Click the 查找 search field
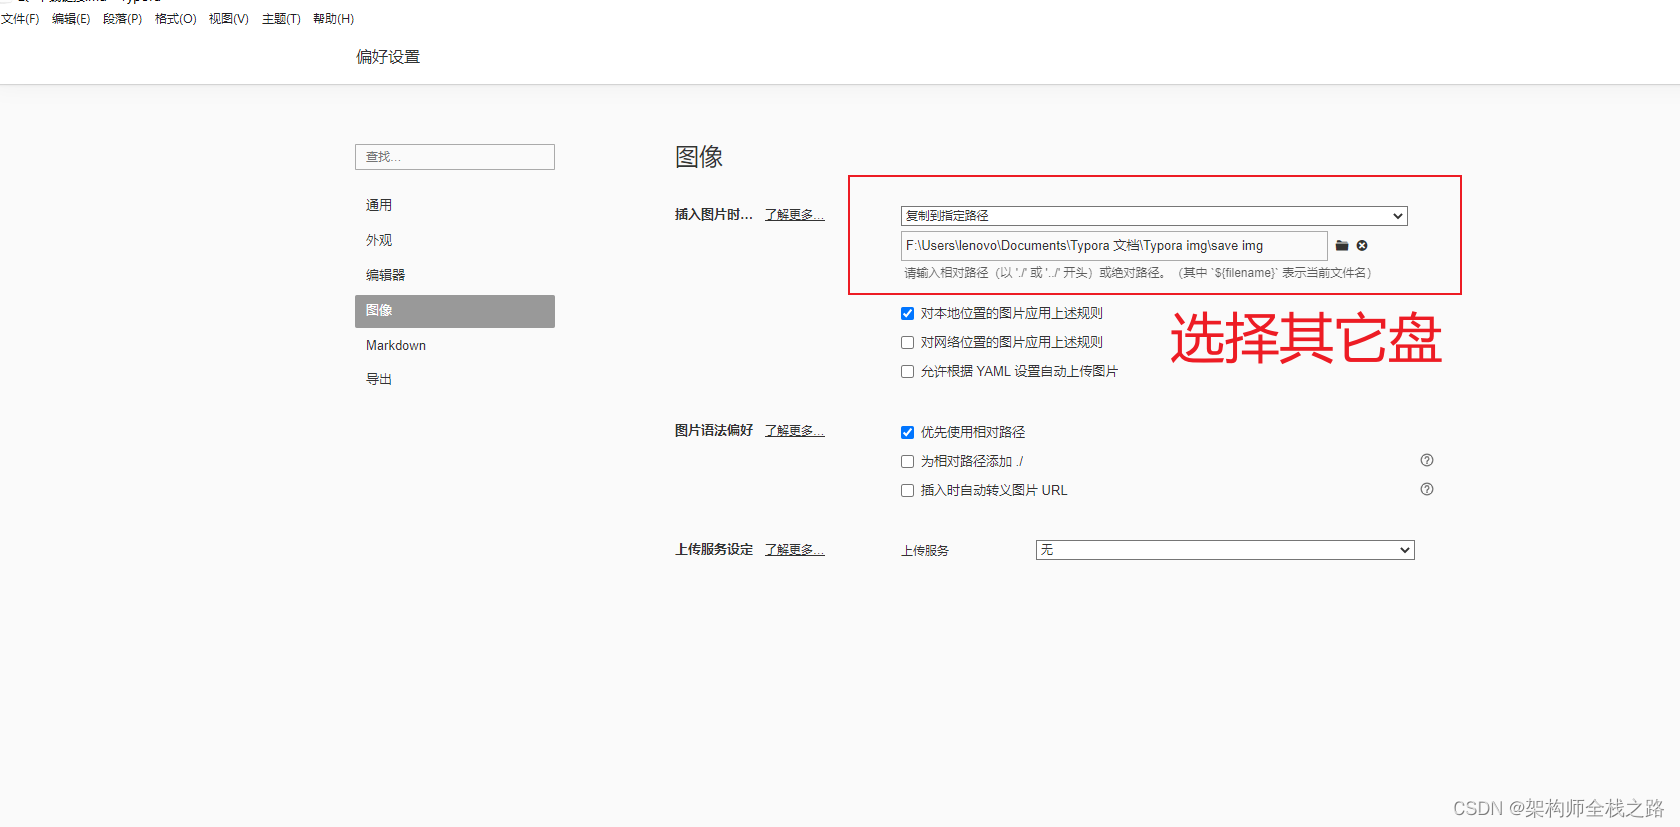Screen dimensions: 1680x827 coord(455,157)
